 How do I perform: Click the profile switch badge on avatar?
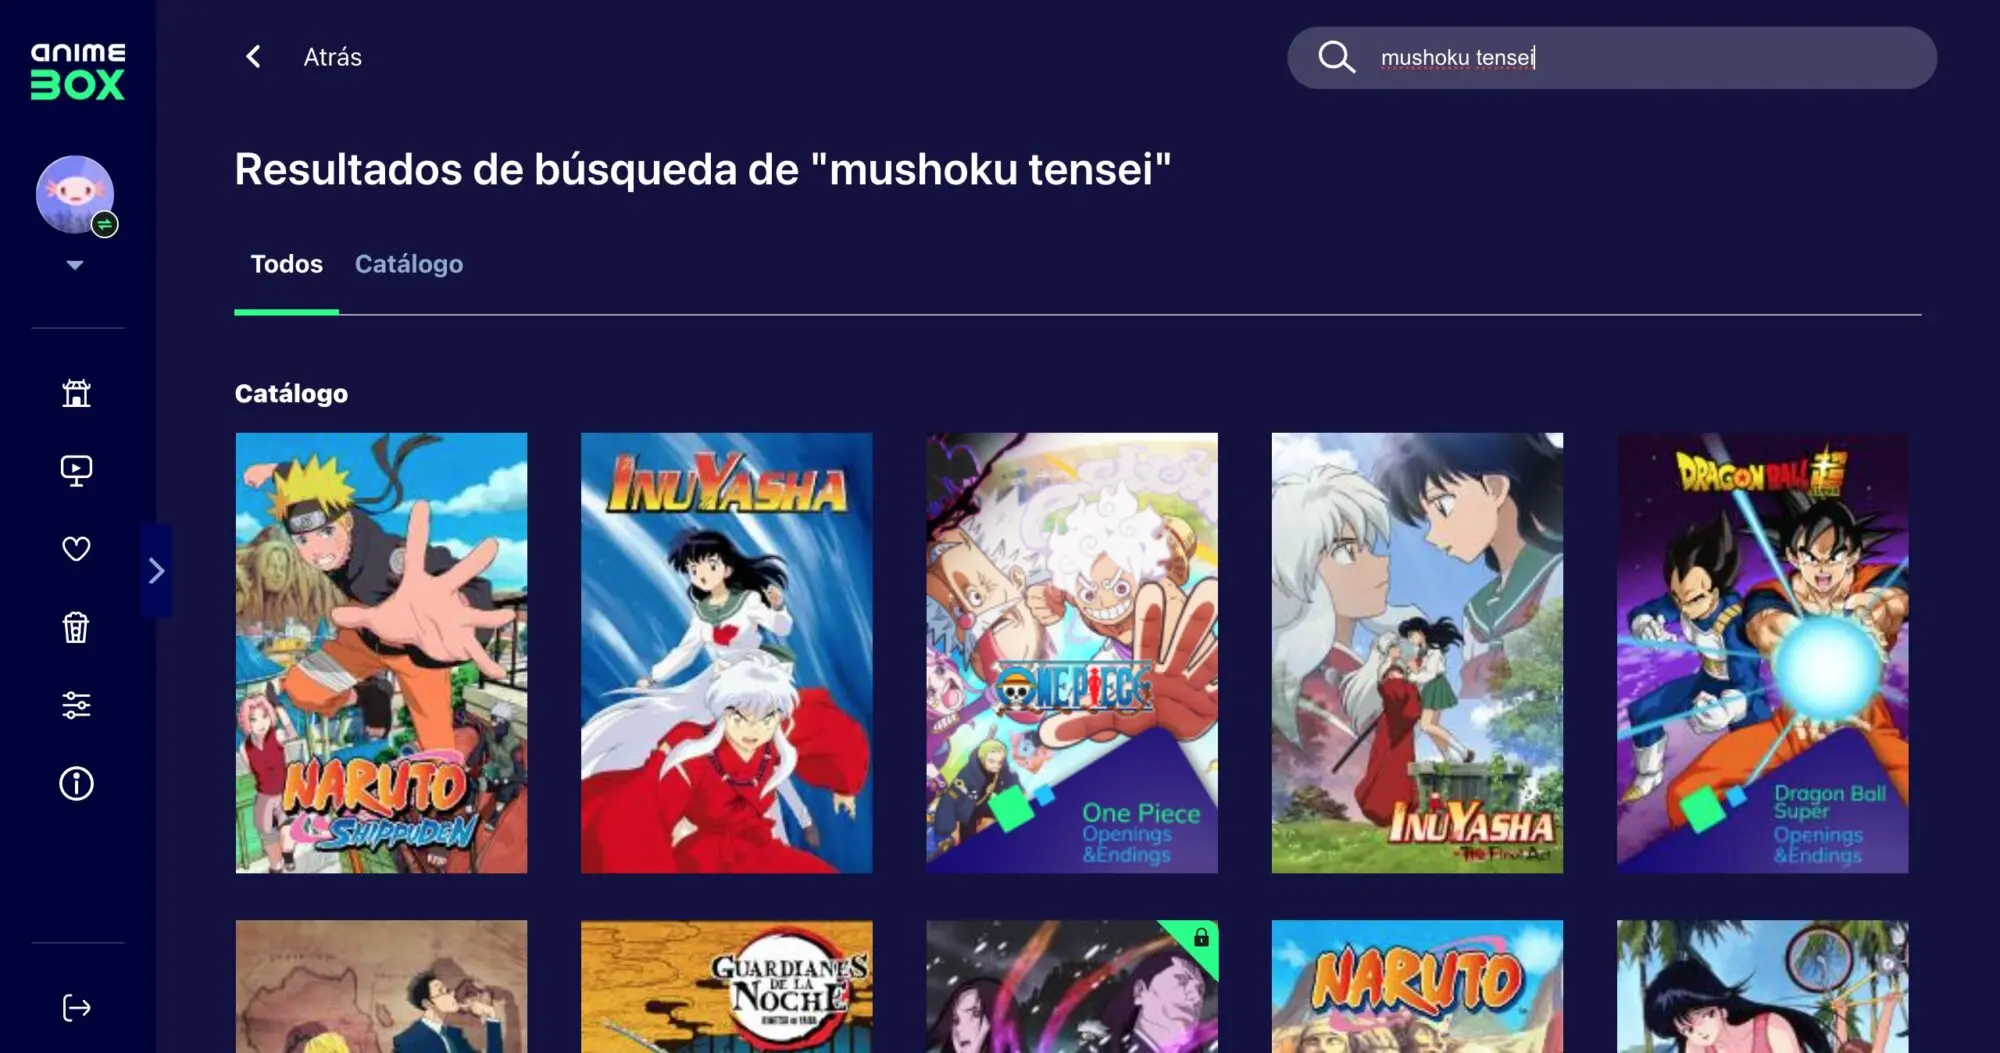click(105, 224)
